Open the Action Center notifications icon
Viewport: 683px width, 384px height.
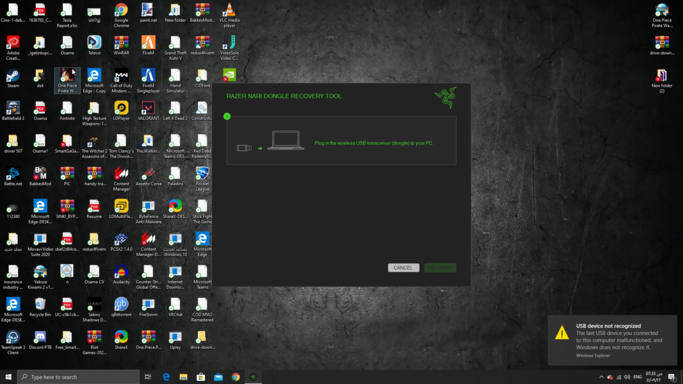pos(671,377)
